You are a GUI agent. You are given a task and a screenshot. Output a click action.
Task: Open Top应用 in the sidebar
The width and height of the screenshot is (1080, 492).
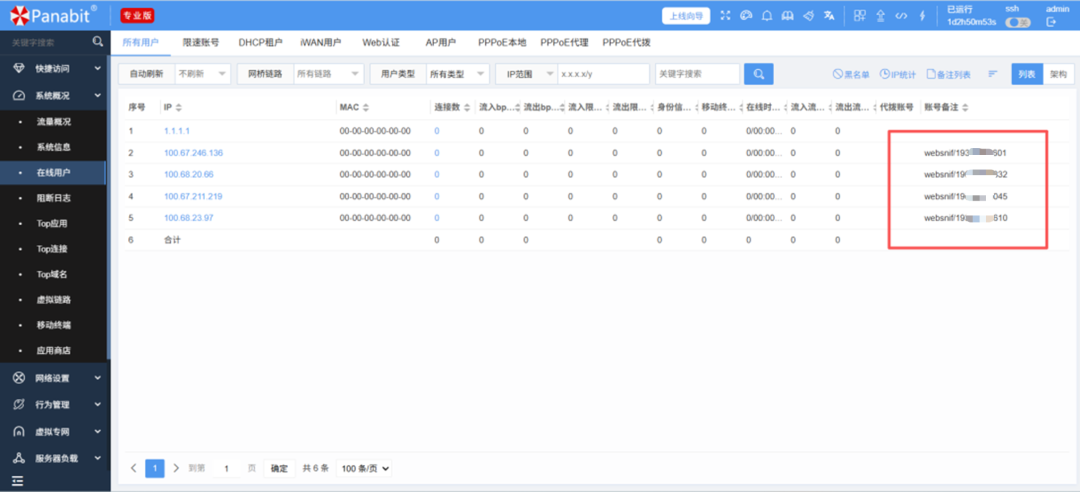(x=52, y=224)
